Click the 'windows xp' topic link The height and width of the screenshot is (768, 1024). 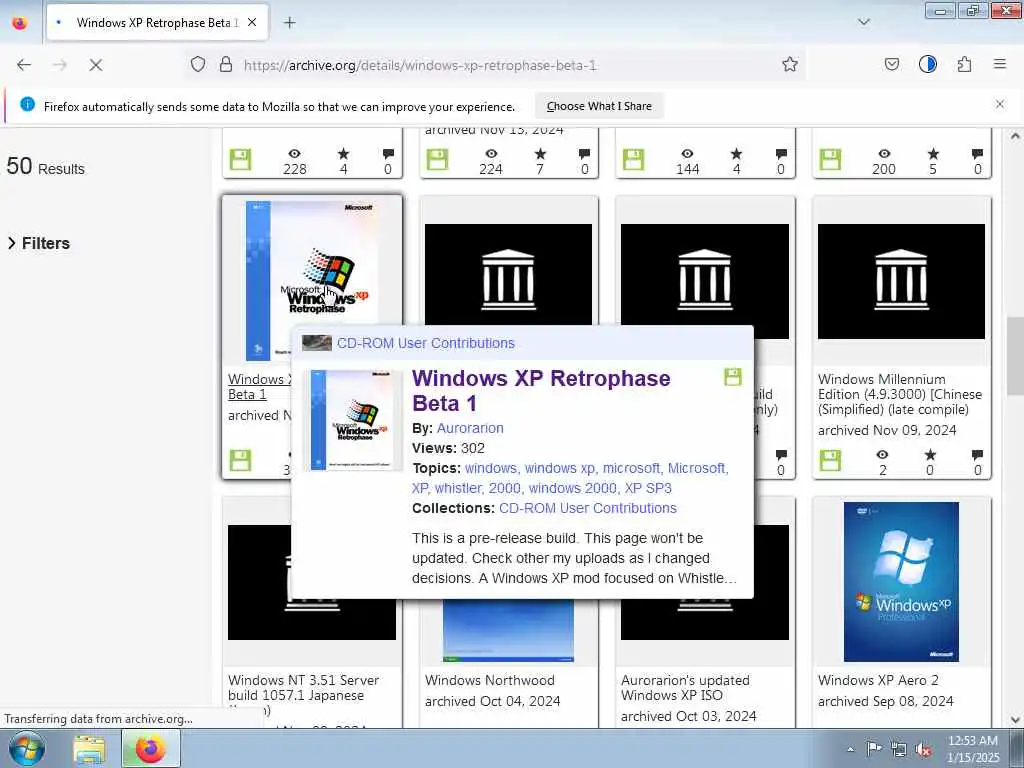click(x=560, y=468)
